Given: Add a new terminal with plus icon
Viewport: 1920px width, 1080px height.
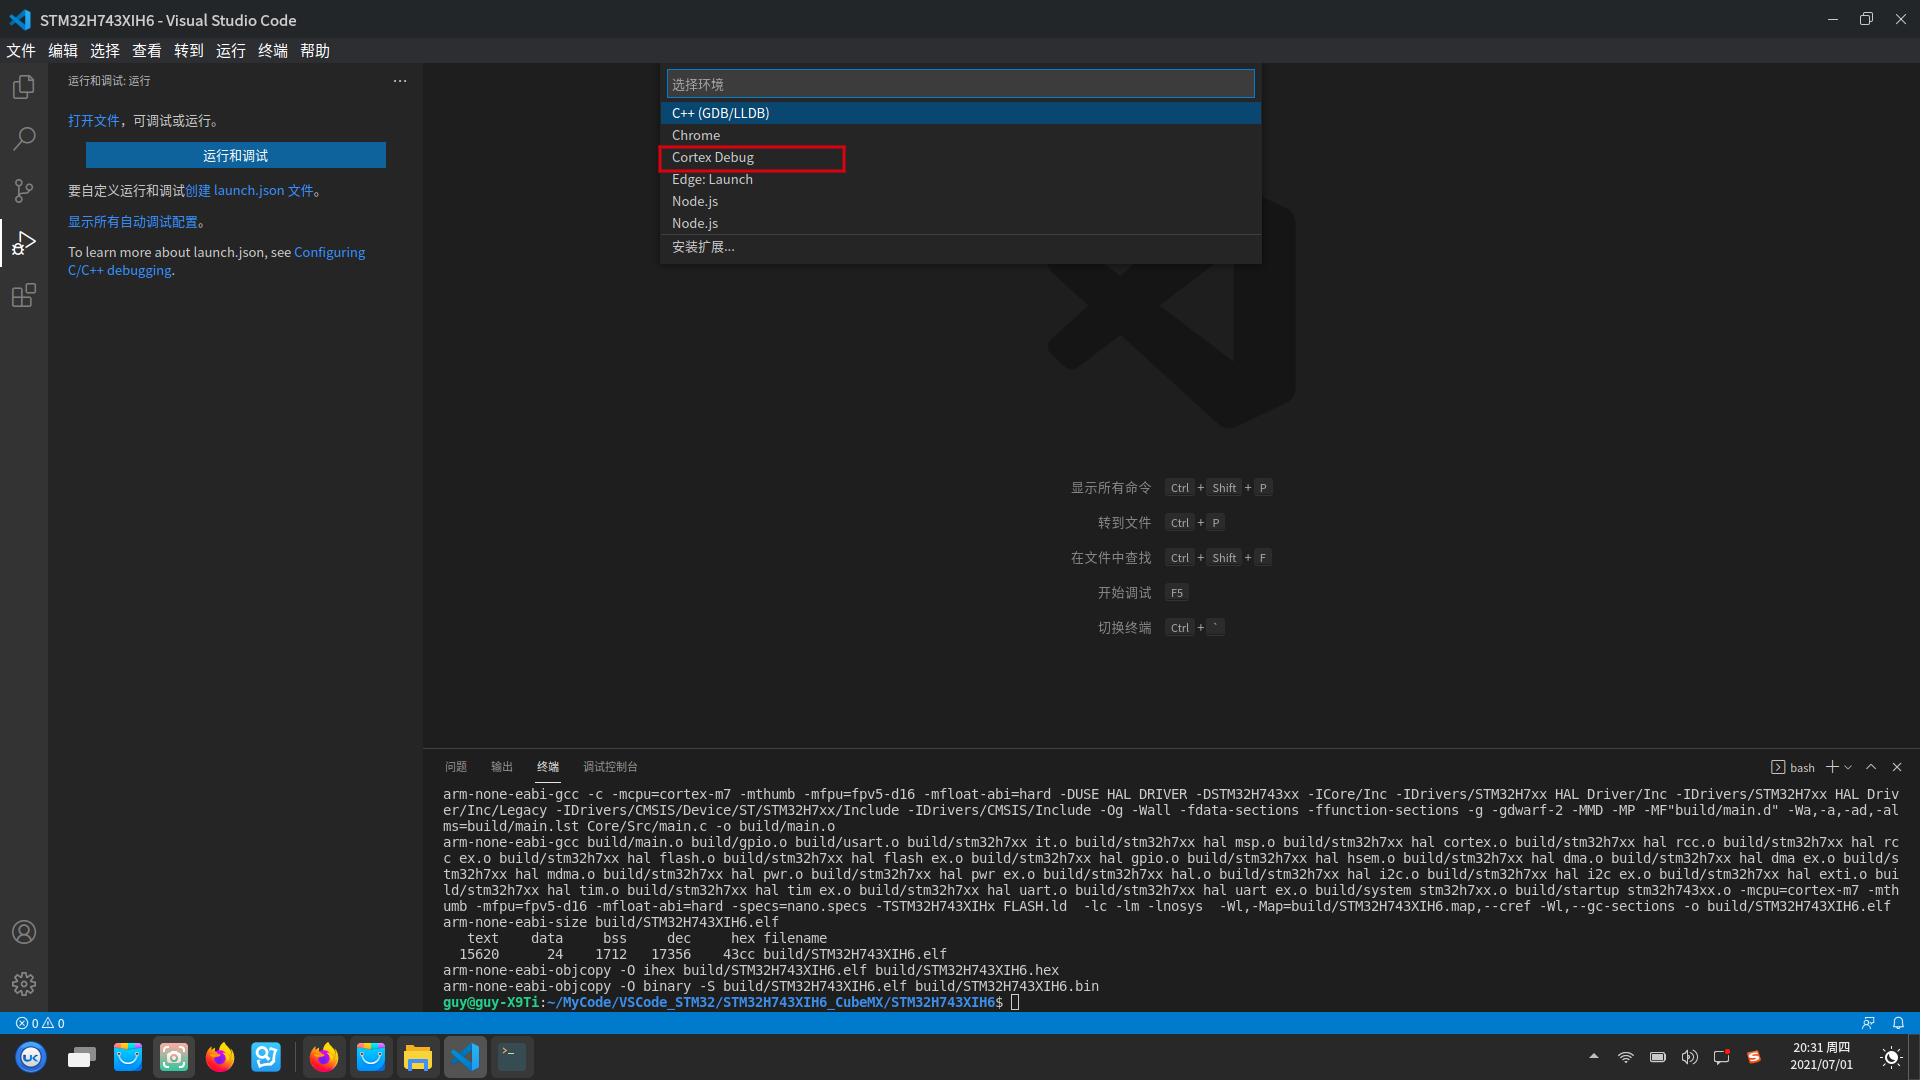Looking at the screenshot, I should (1832, 767).
